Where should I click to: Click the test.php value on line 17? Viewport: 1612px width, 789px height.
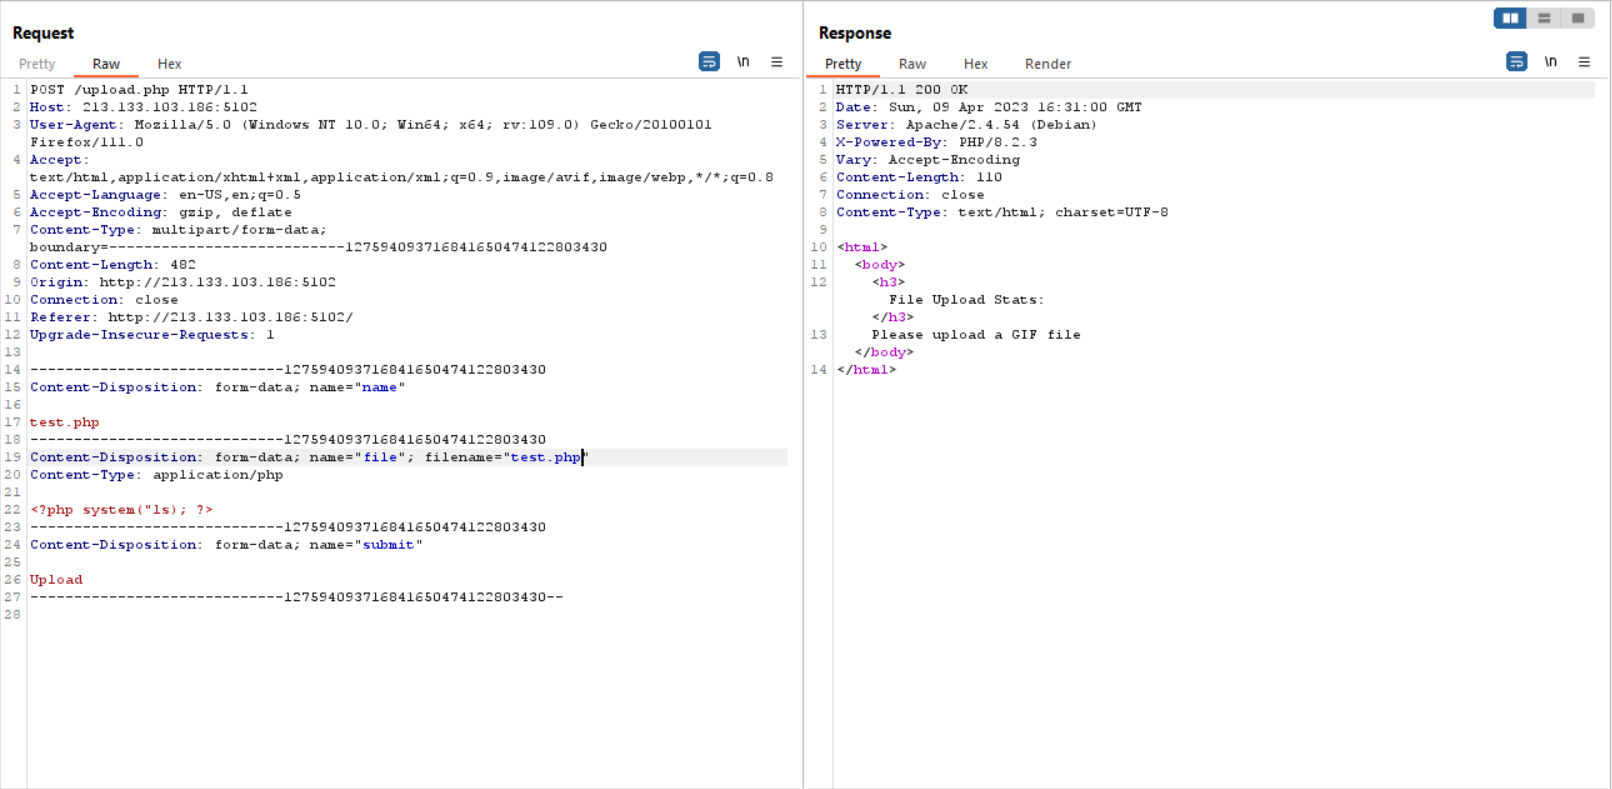65,422
